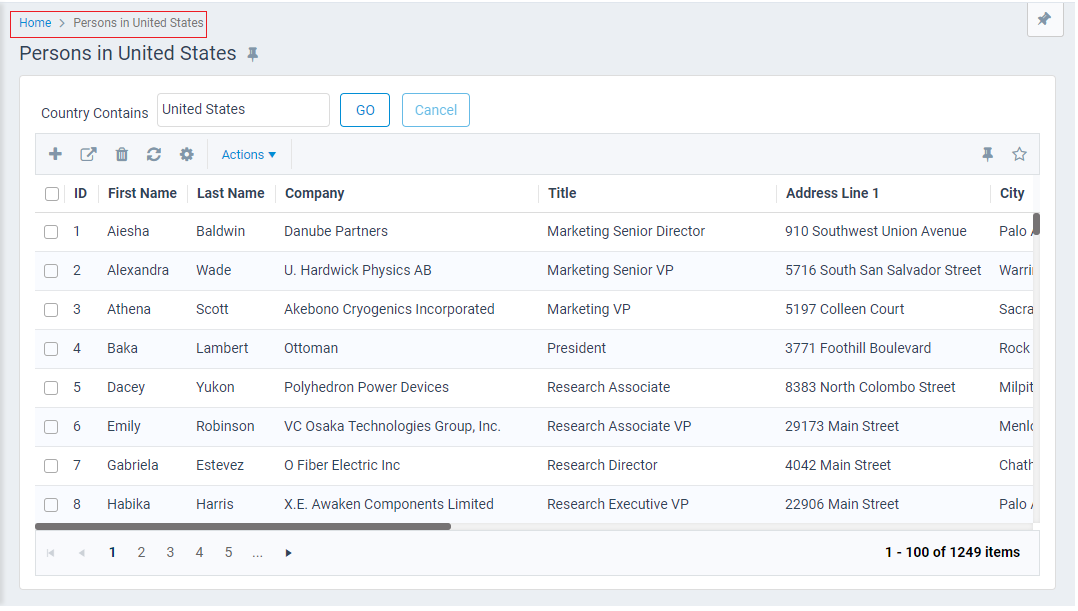Mark grid as favorite with the star icon
The width and height of the screenshot is (1078, 611).
(1019, 154)
